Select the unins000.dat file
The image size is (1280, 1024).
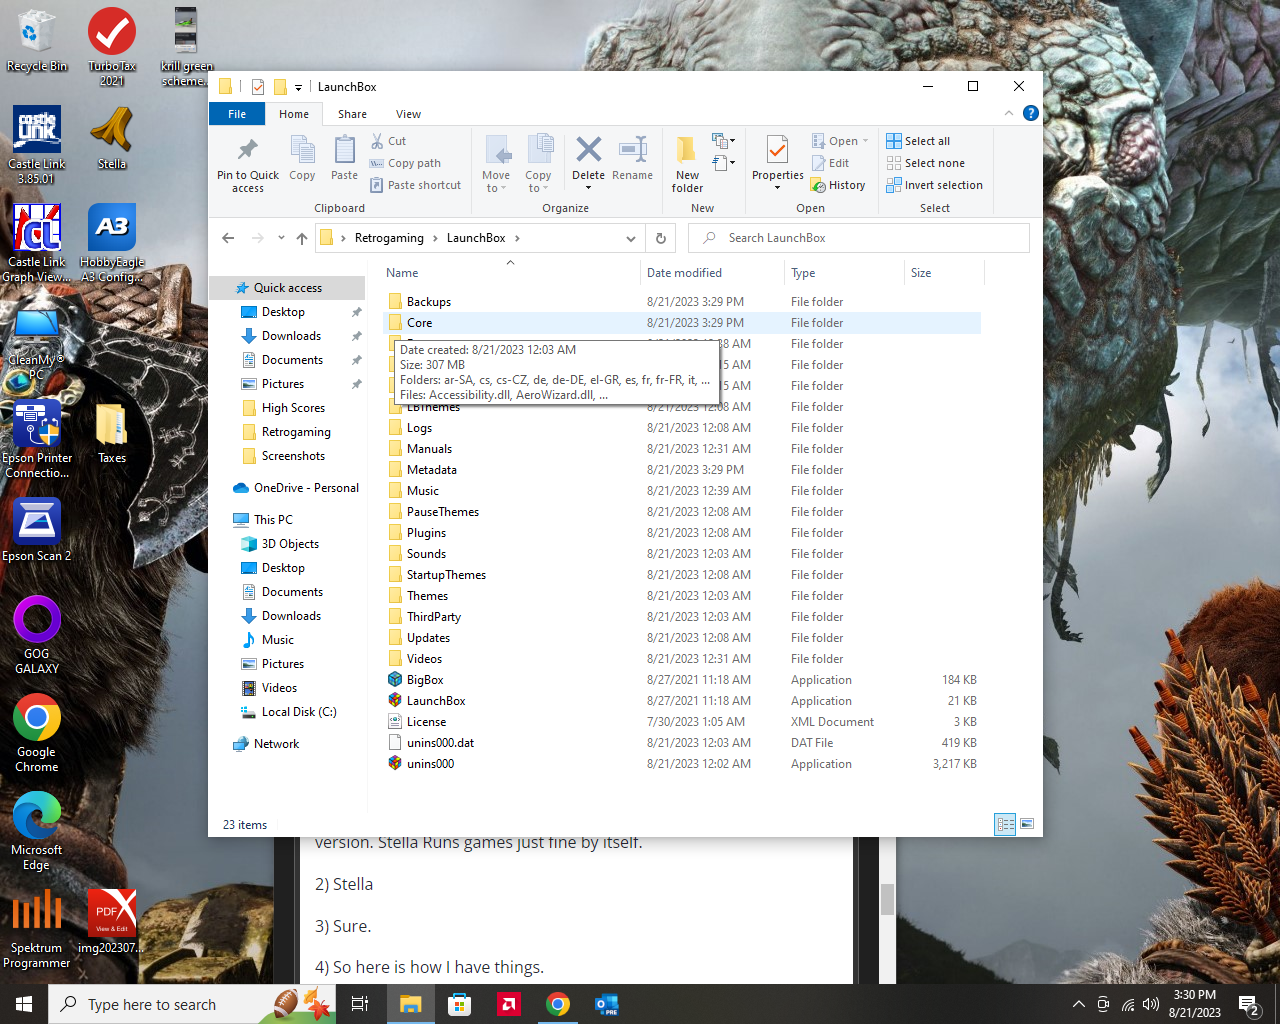point(682,743)
